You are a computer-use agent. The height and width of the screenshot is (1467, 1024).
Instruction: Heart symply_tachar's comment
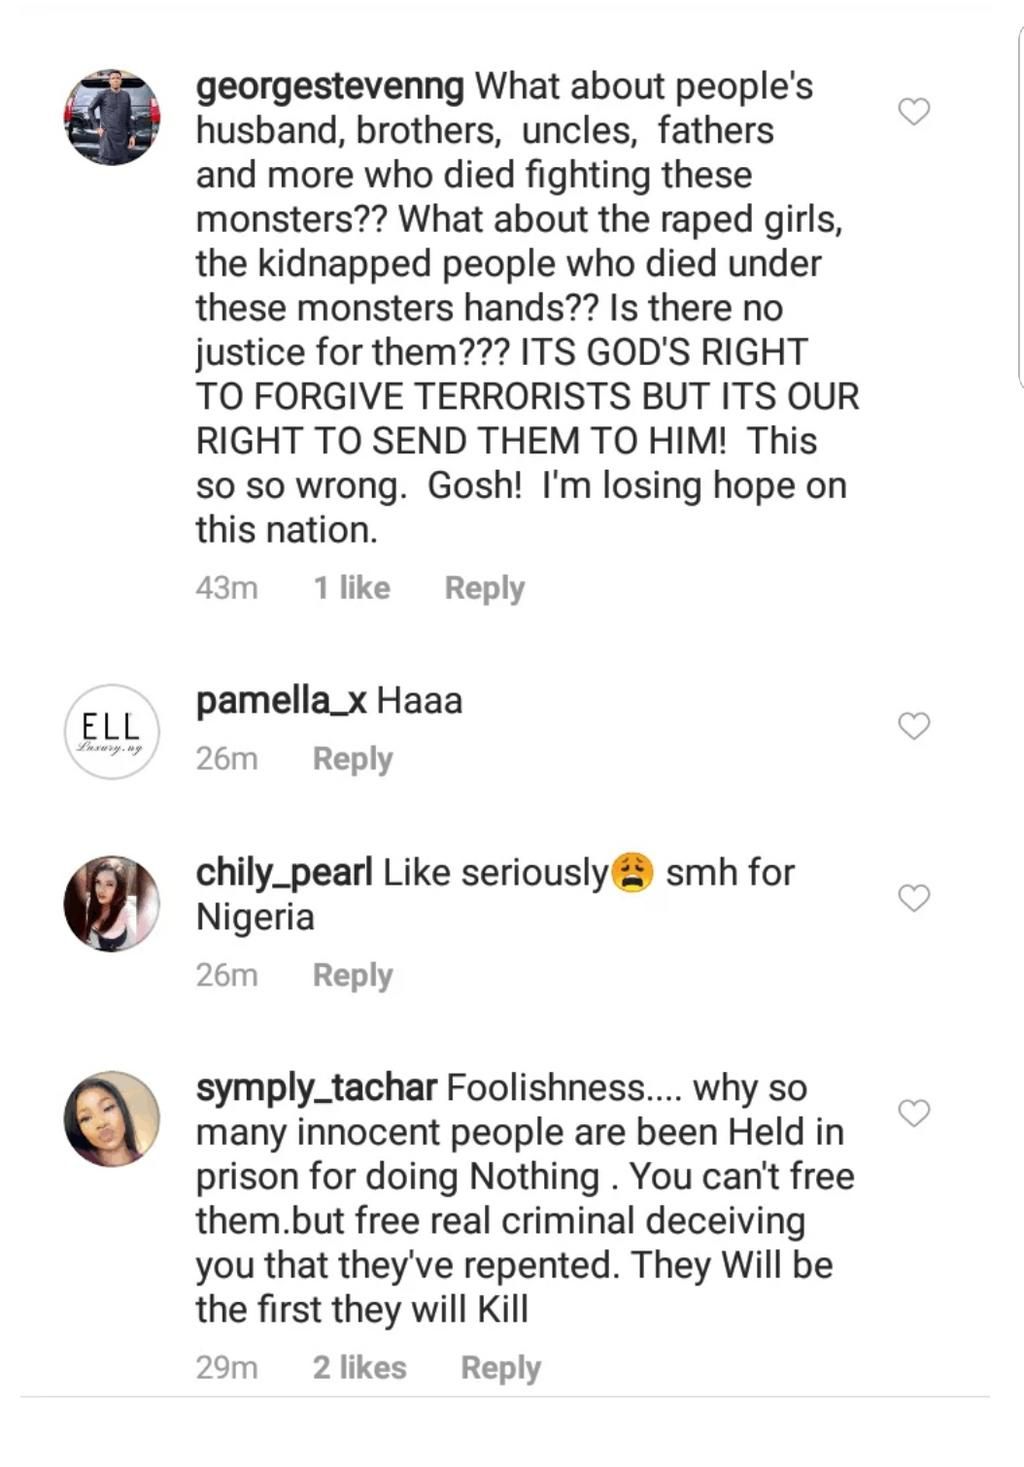tap(914, 1112)
